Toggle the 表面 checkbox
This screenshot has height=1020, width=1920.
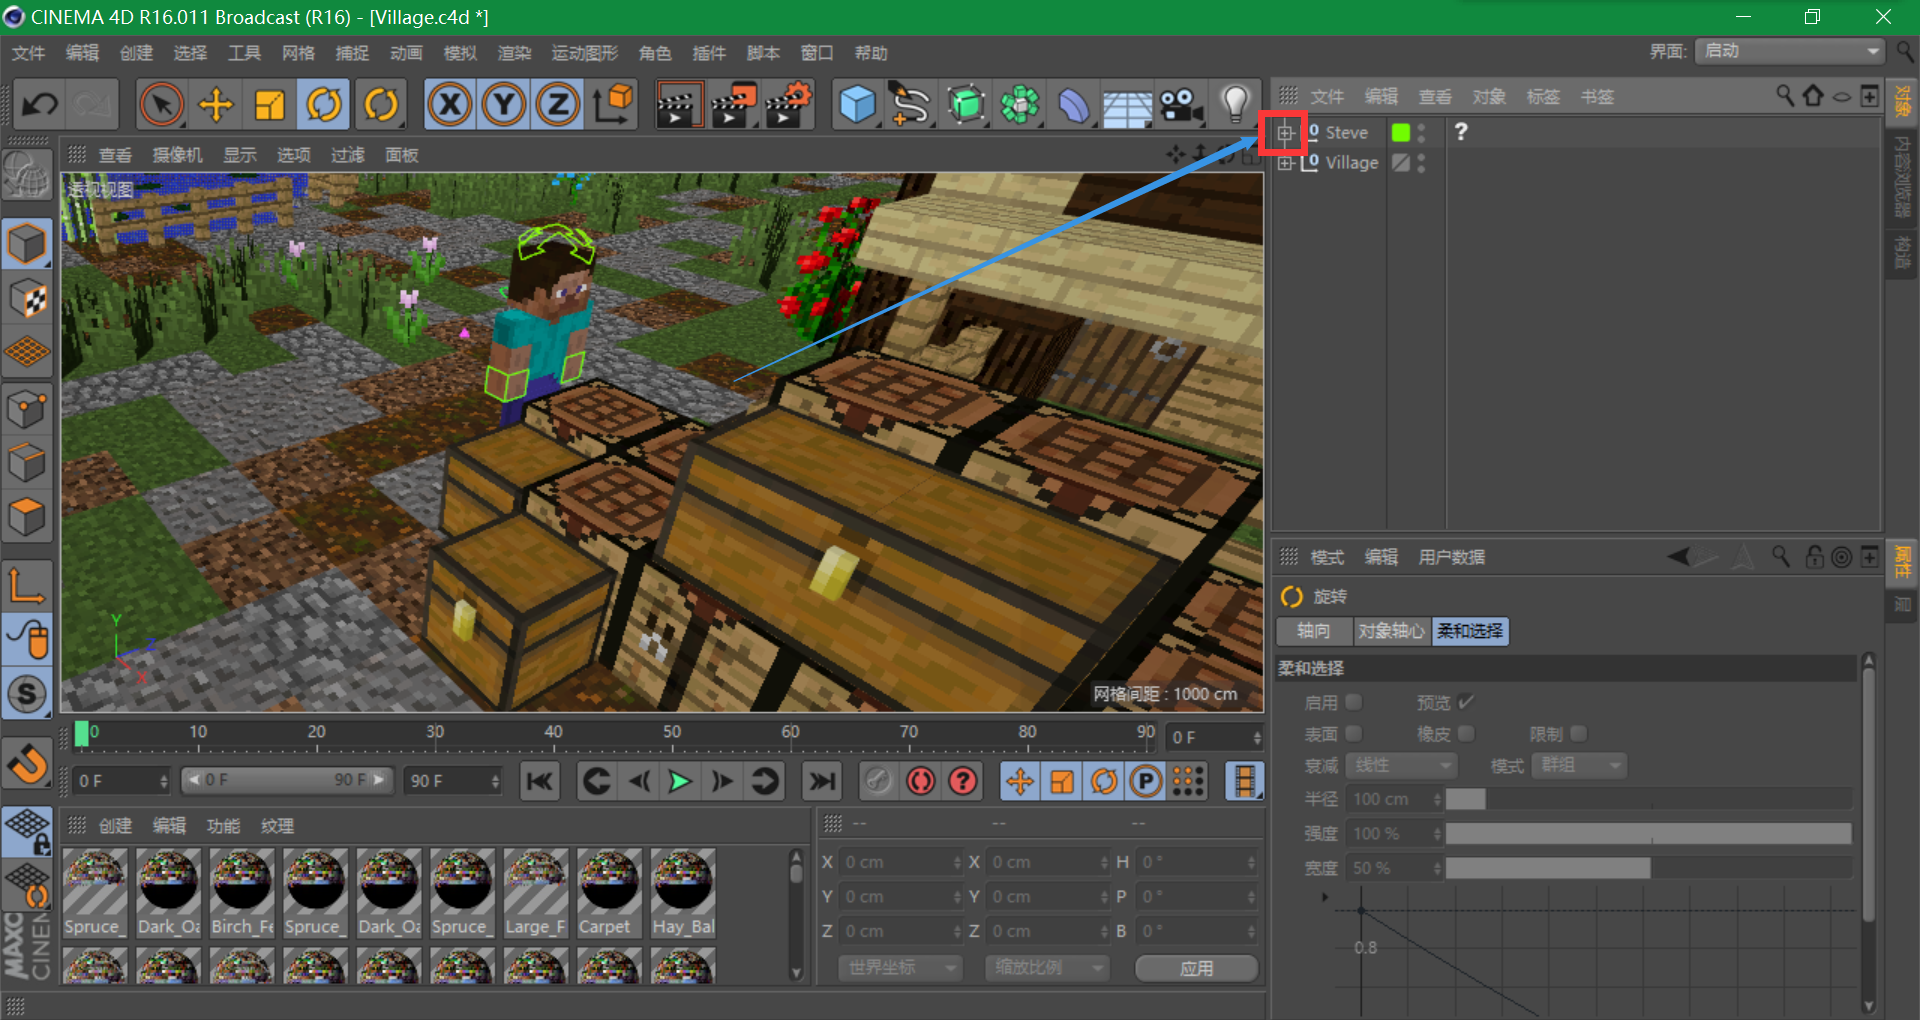coord(1354,734)
